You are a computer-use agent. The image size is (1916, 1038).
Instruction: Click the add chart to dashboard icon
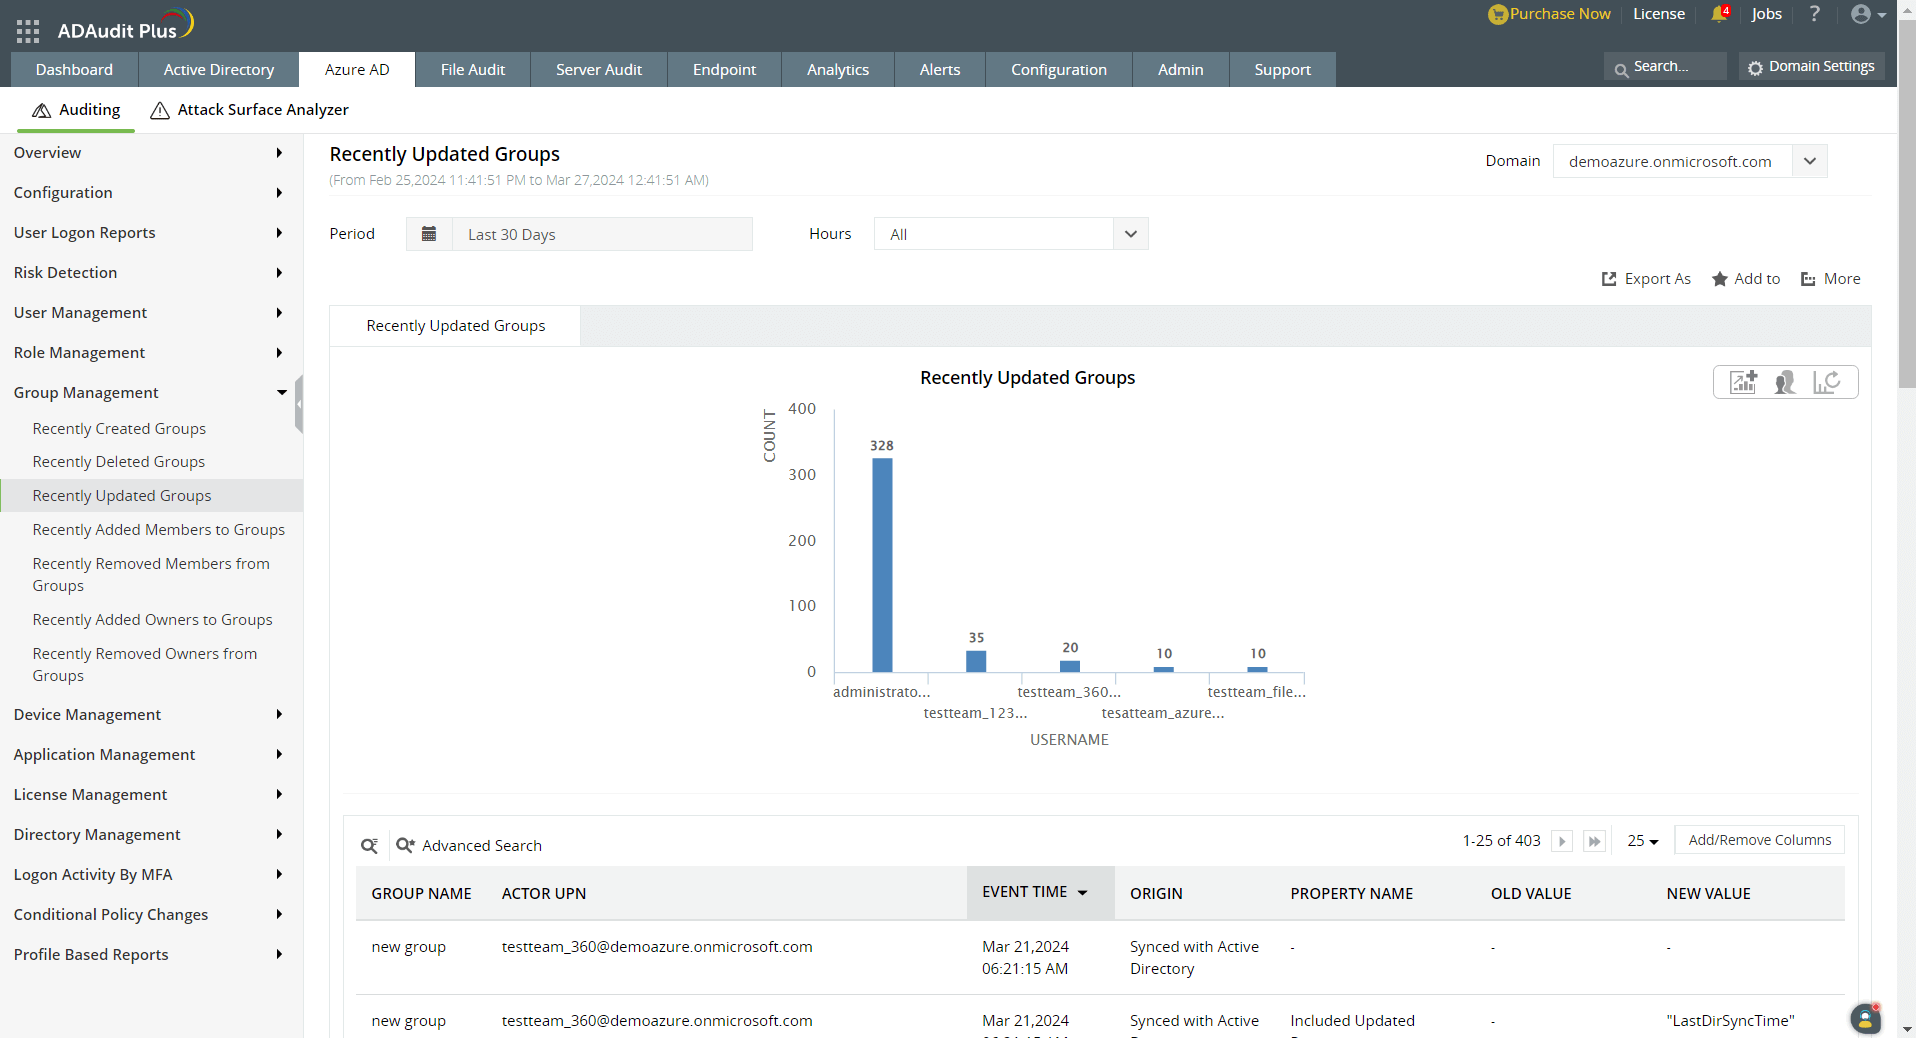(1743, 382)
